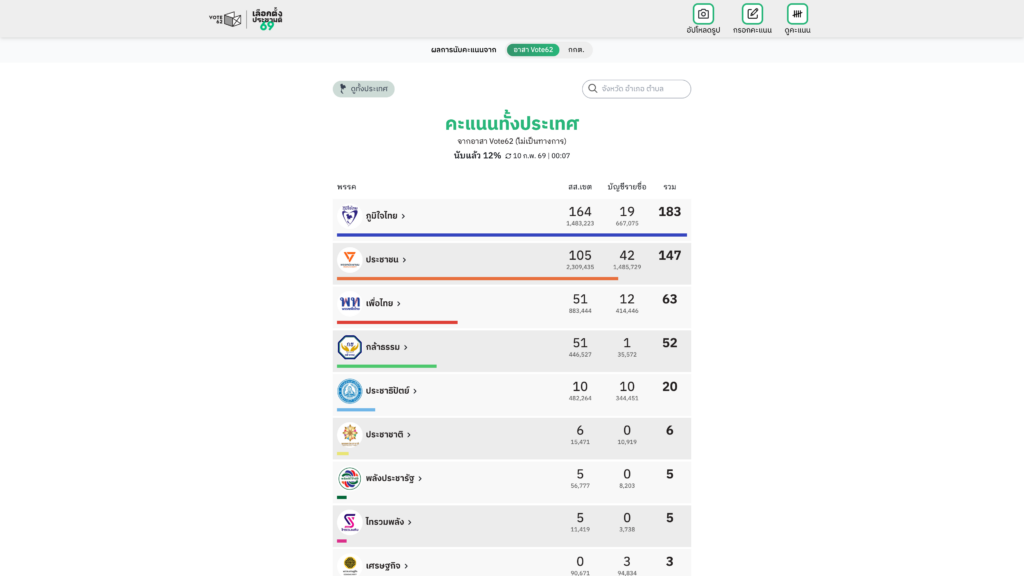
Task: Click the province search input field
Action: click(x=644, y=89)
